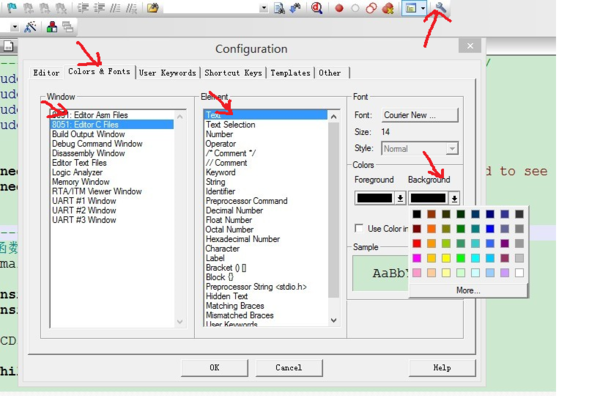Close the Configuration dialog

[x=470, y=46]
